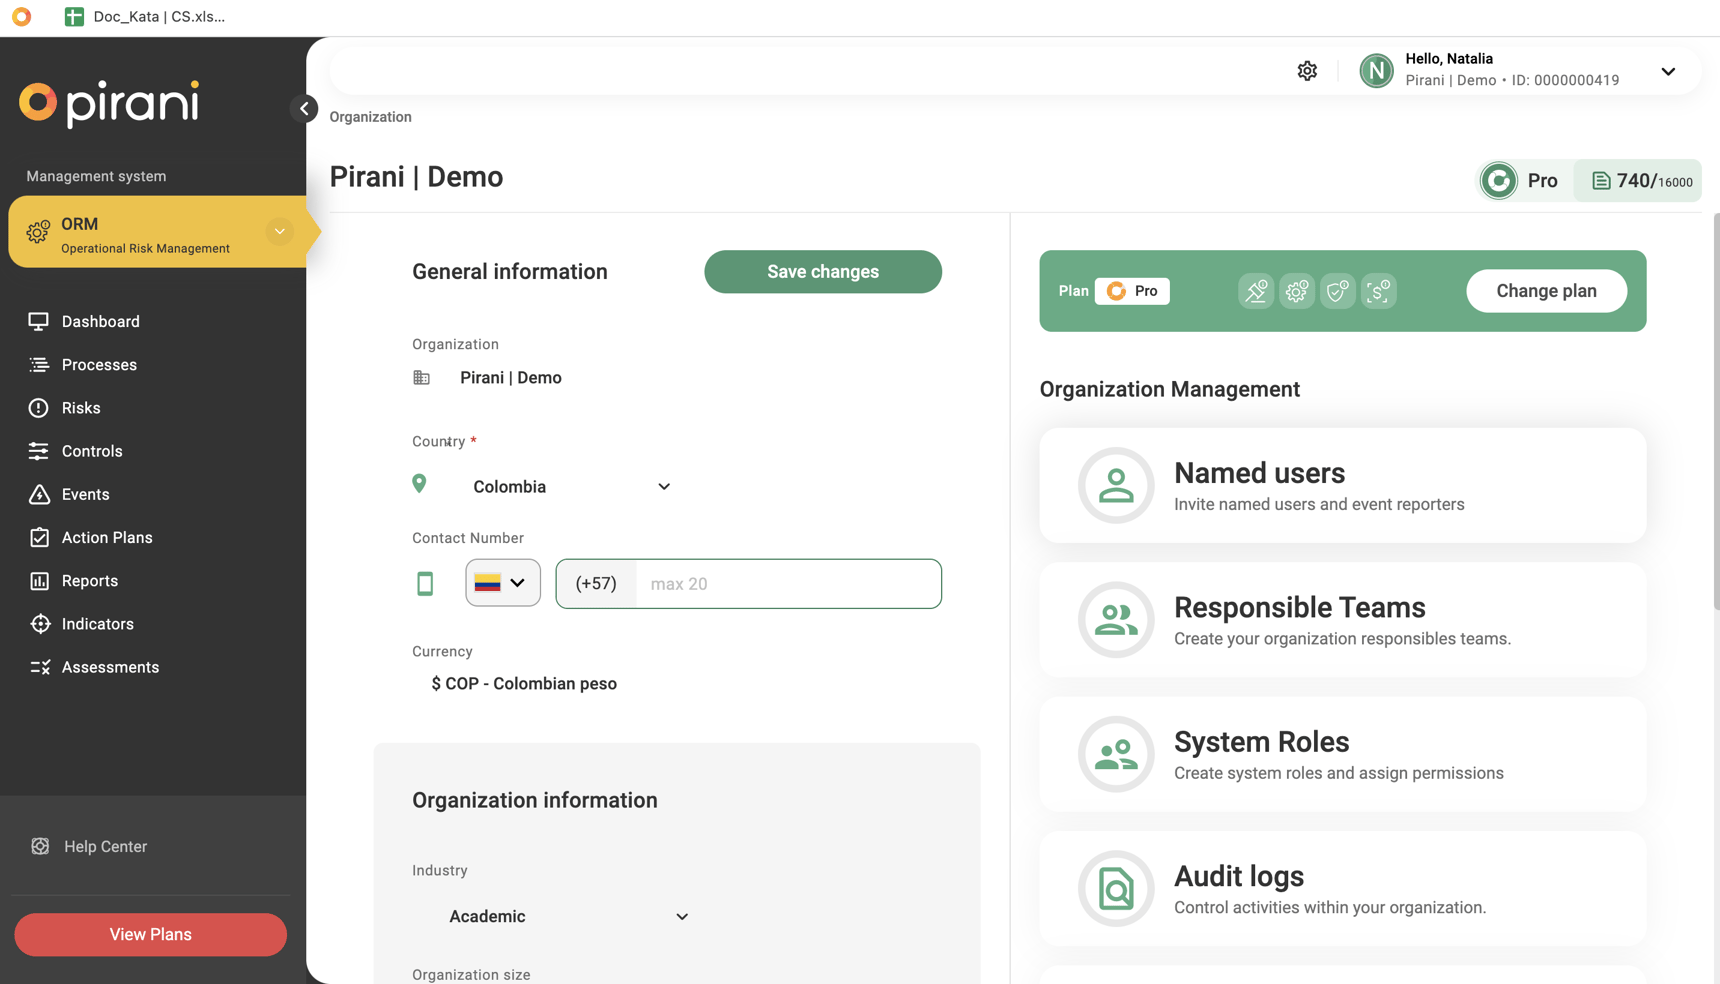Open the Country dropdown showing Colombia
This screenshot has width=1720, height=984.
571,487
